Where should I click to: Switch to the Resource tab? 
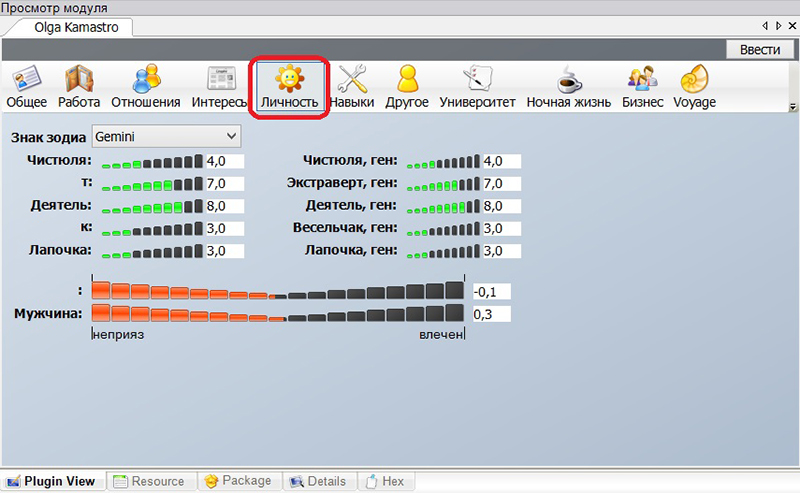point(151,481)
